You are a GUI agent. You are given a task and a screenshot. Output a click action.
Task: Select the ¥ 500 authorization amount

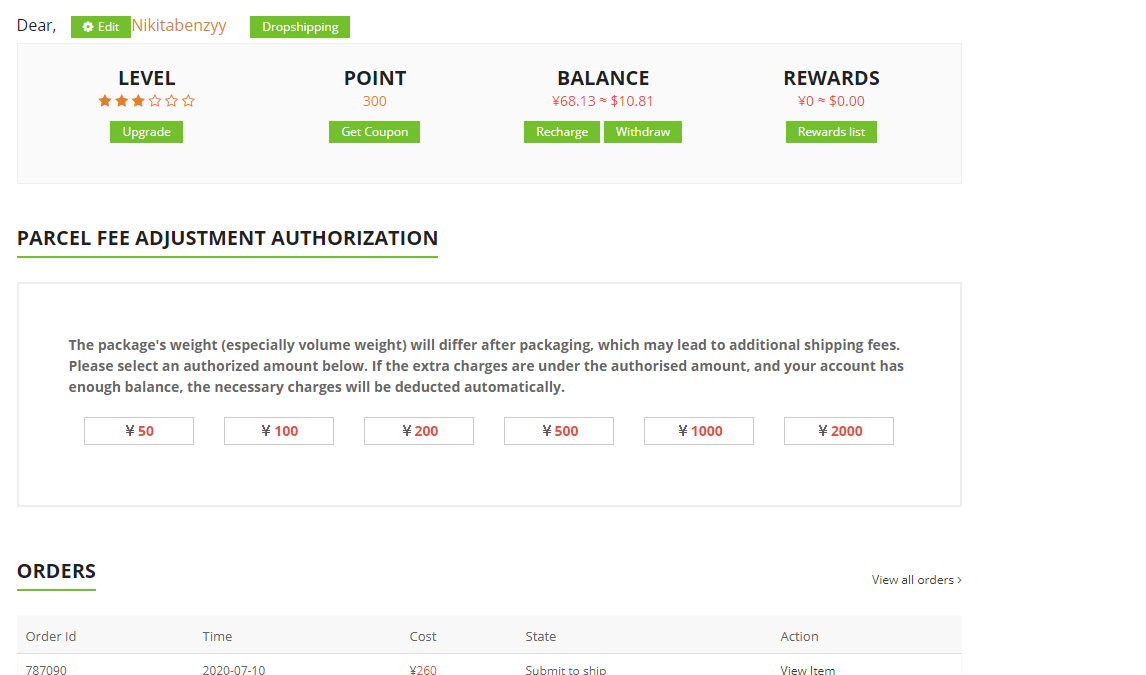click(559, 431)
